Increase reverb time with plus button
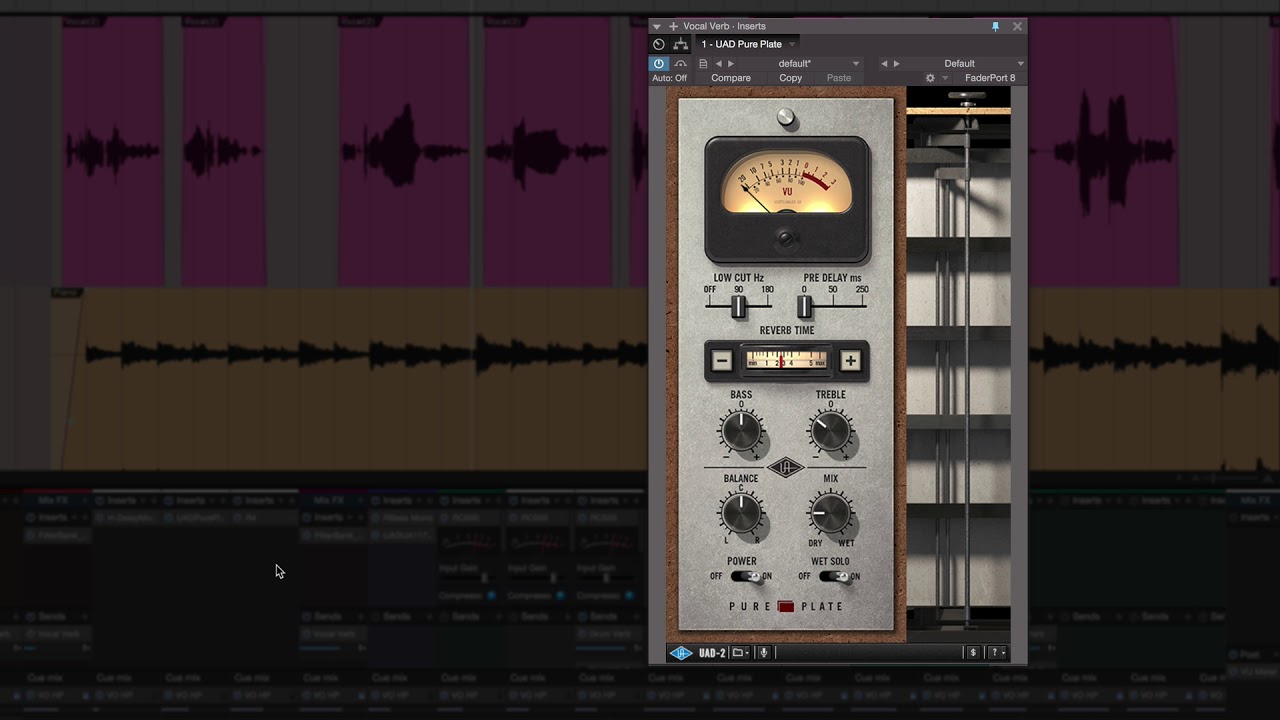1280x720 pixels. 850,361
